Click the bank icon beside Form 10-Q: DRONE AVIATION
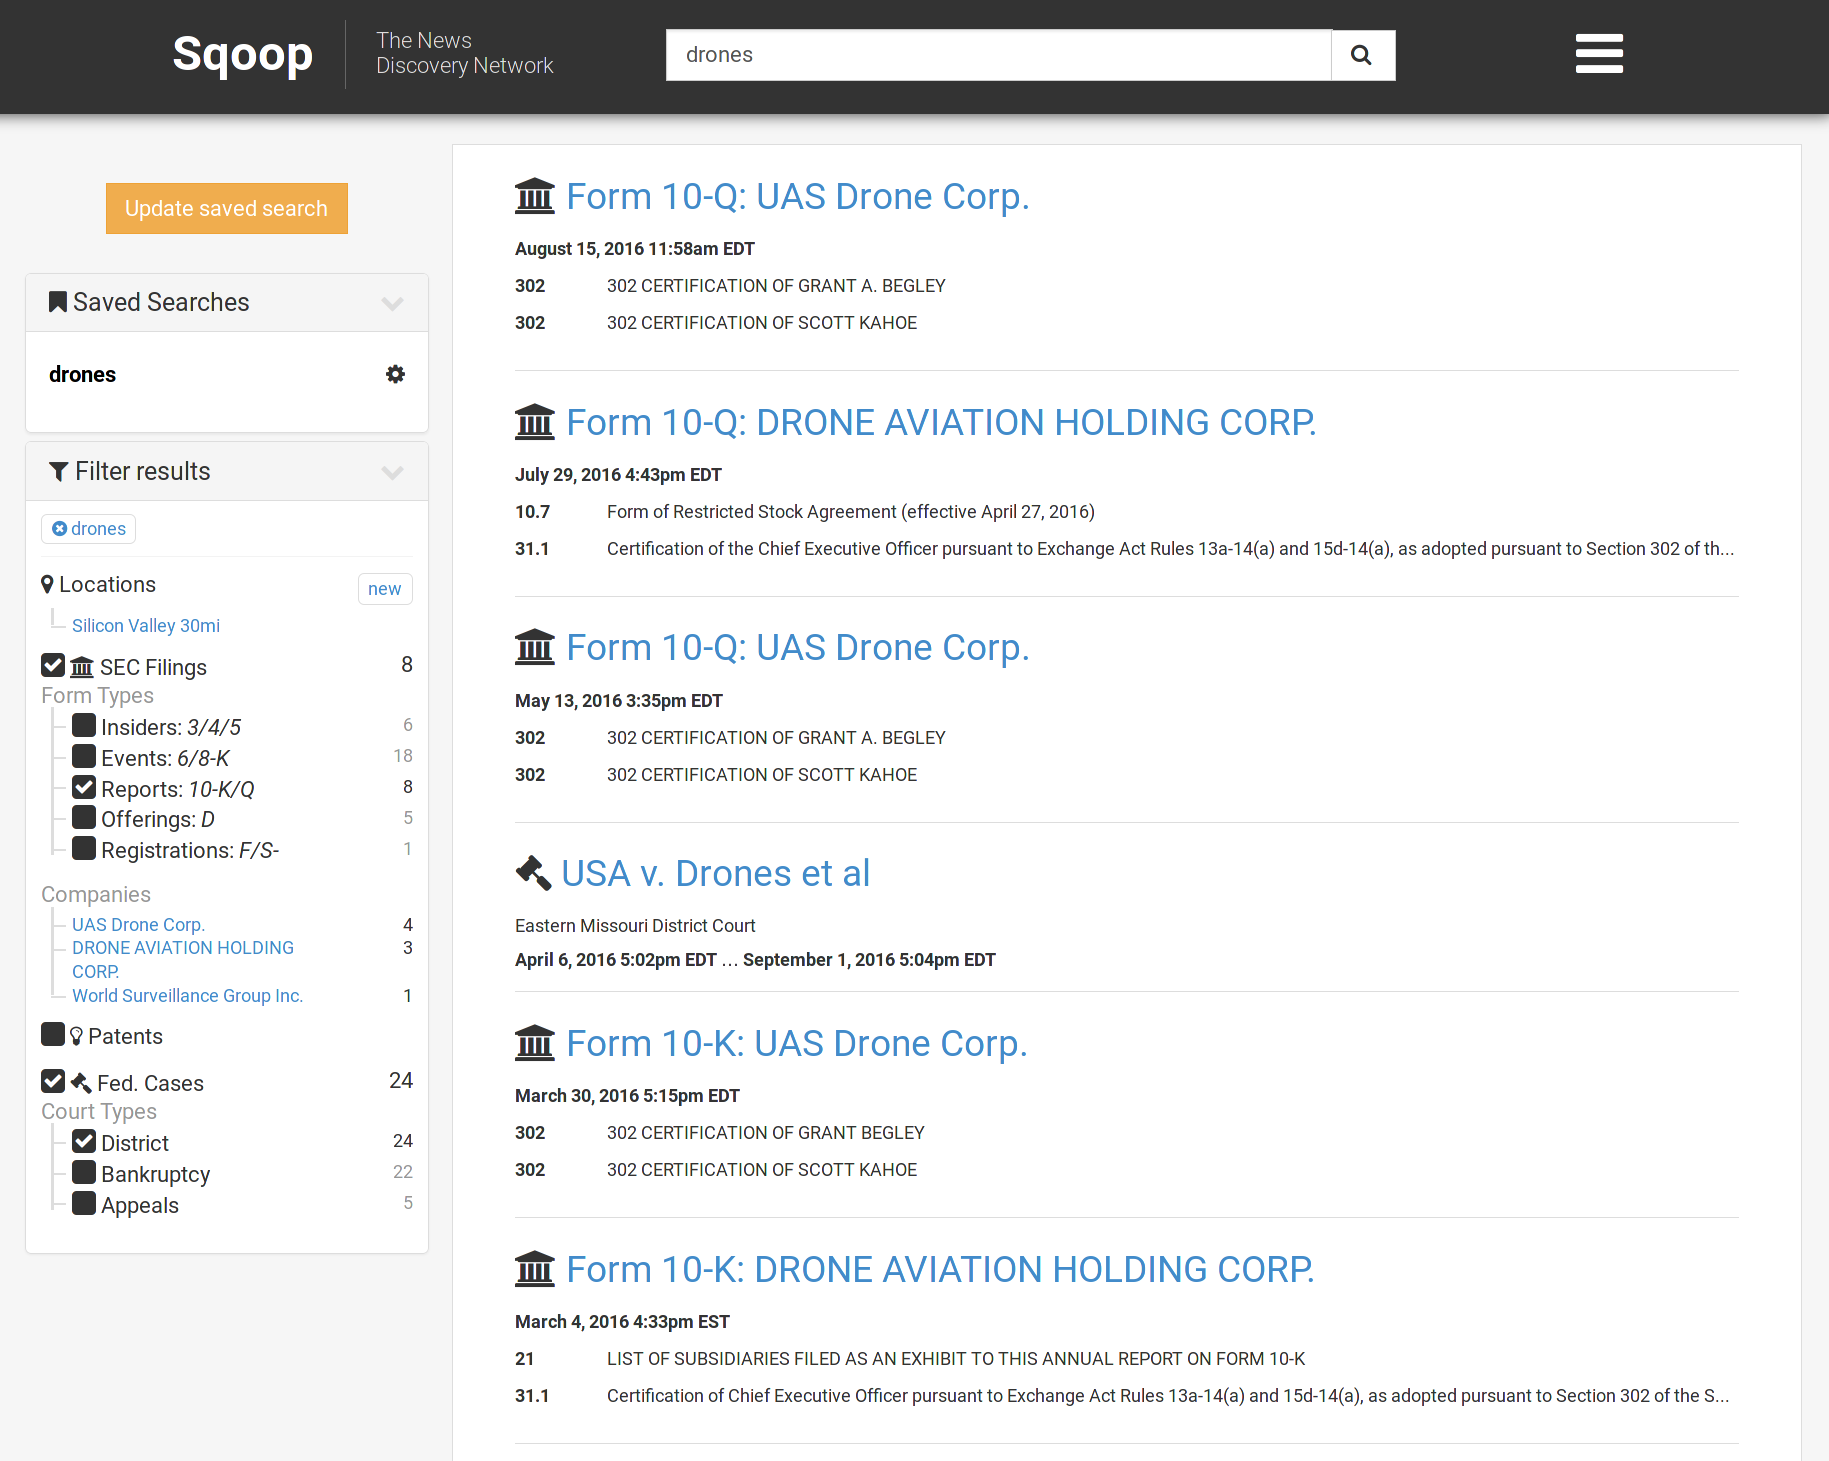Viewport: 1829px width, 1461px height. click(x=534, y=422)
